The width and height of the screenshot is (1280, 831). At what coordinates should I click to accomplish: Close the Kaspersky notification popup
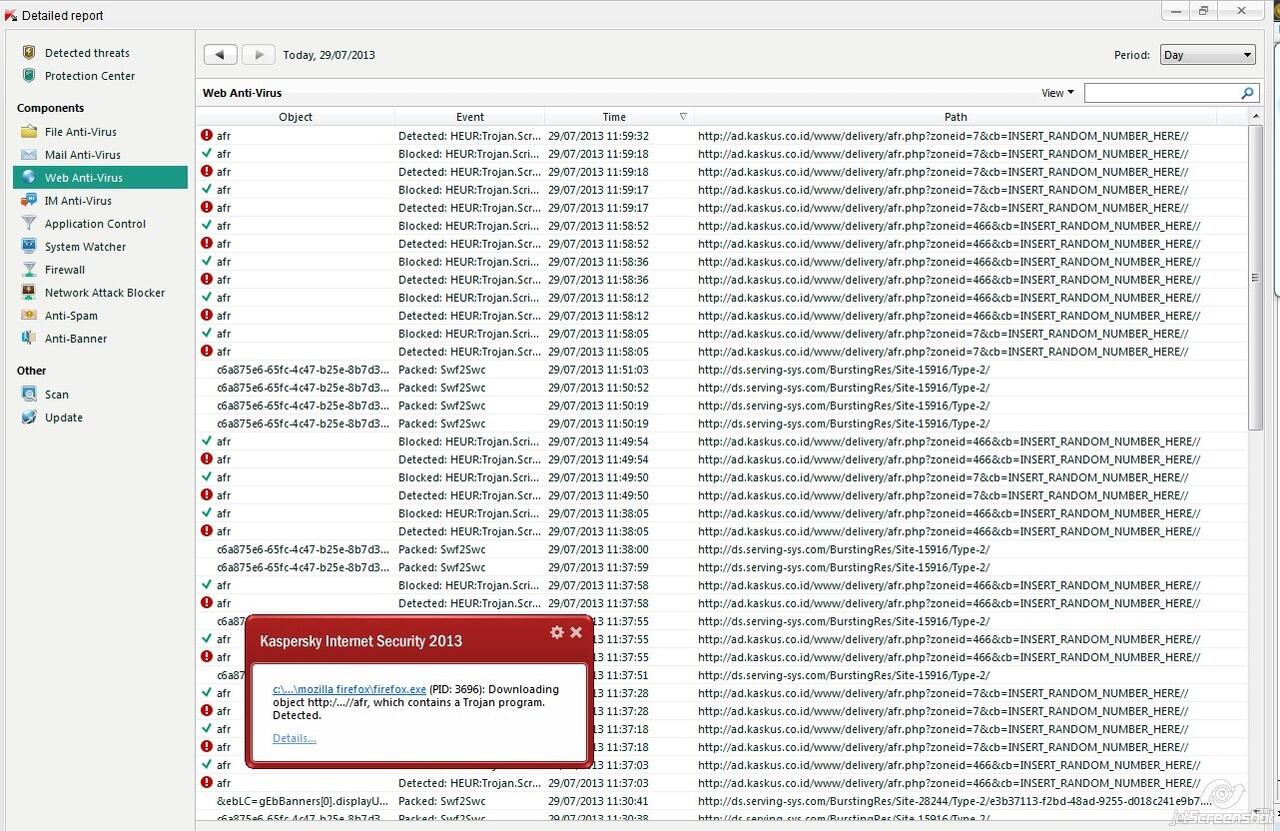coord(576,632)
